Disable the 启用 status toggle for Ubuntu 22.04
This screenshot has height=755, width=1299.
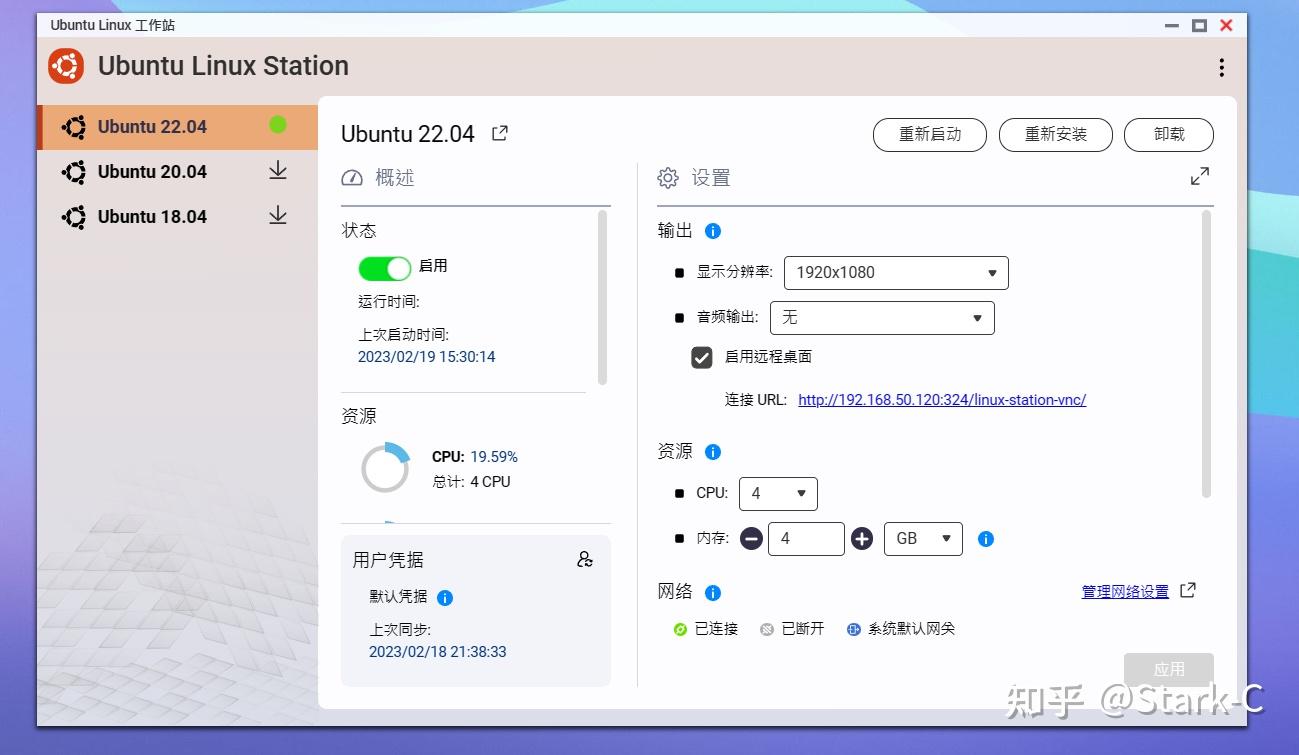point(384,266)
